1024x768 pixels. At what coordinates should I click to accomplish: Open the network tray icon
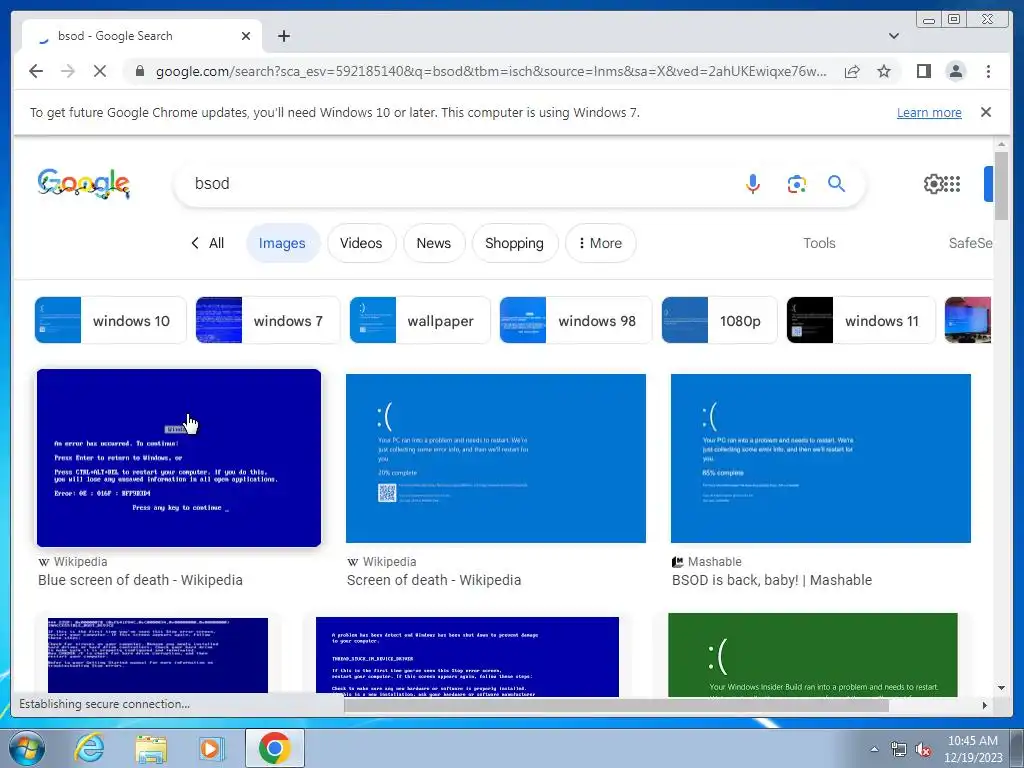pos(899,750)
